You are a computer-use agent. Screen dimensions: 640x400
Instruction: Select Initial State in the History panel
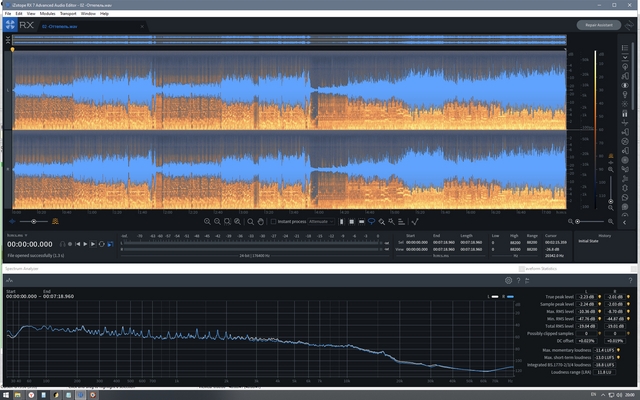590,241
